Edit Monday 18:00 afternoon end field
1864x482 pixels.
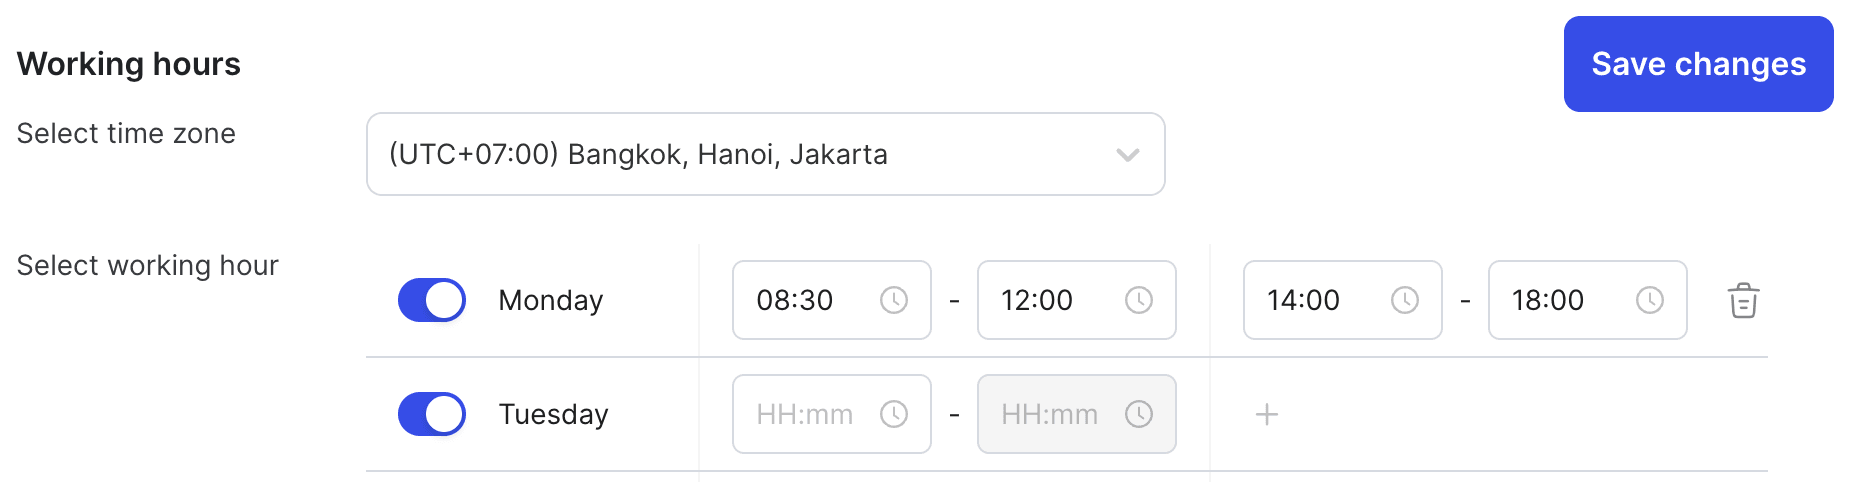[1587, 300]
